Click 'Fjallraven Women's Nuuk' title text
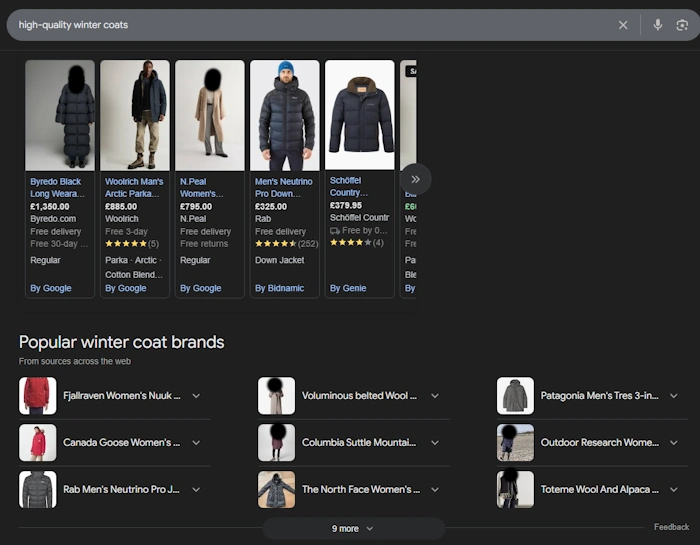 (121, 396)
